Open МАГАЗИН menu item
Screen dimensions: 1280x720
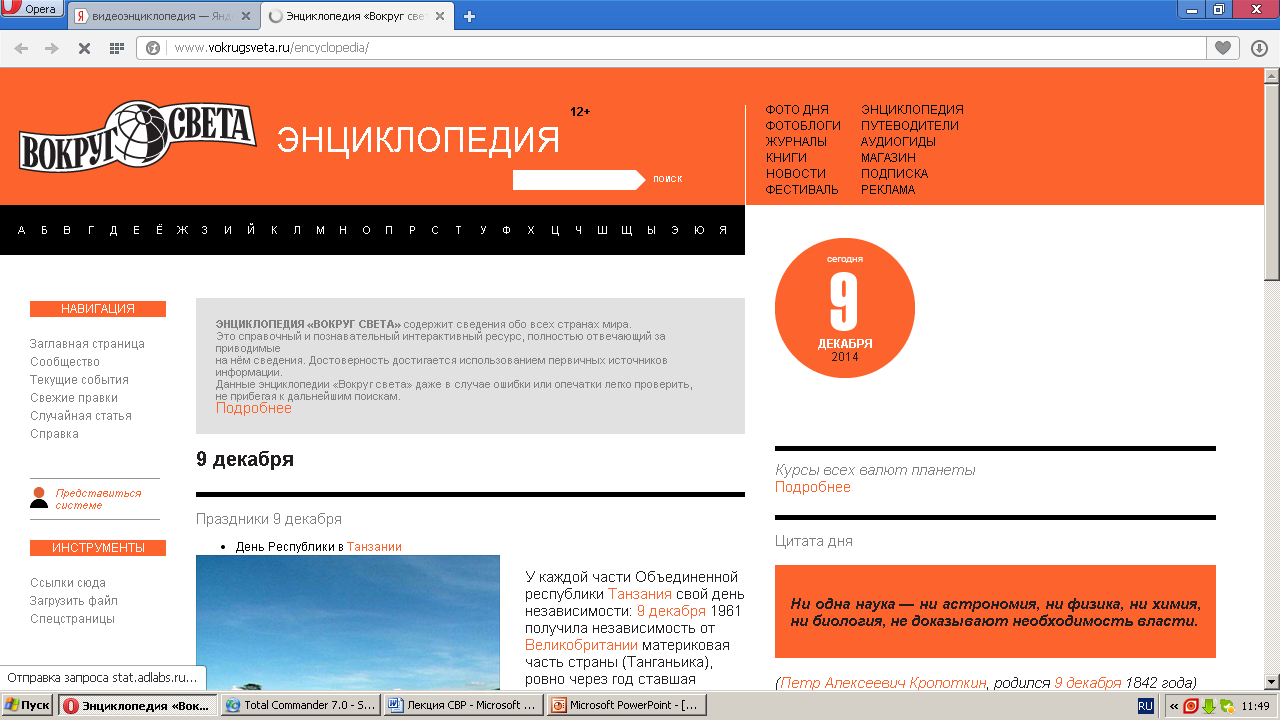(x=888, y=158)
